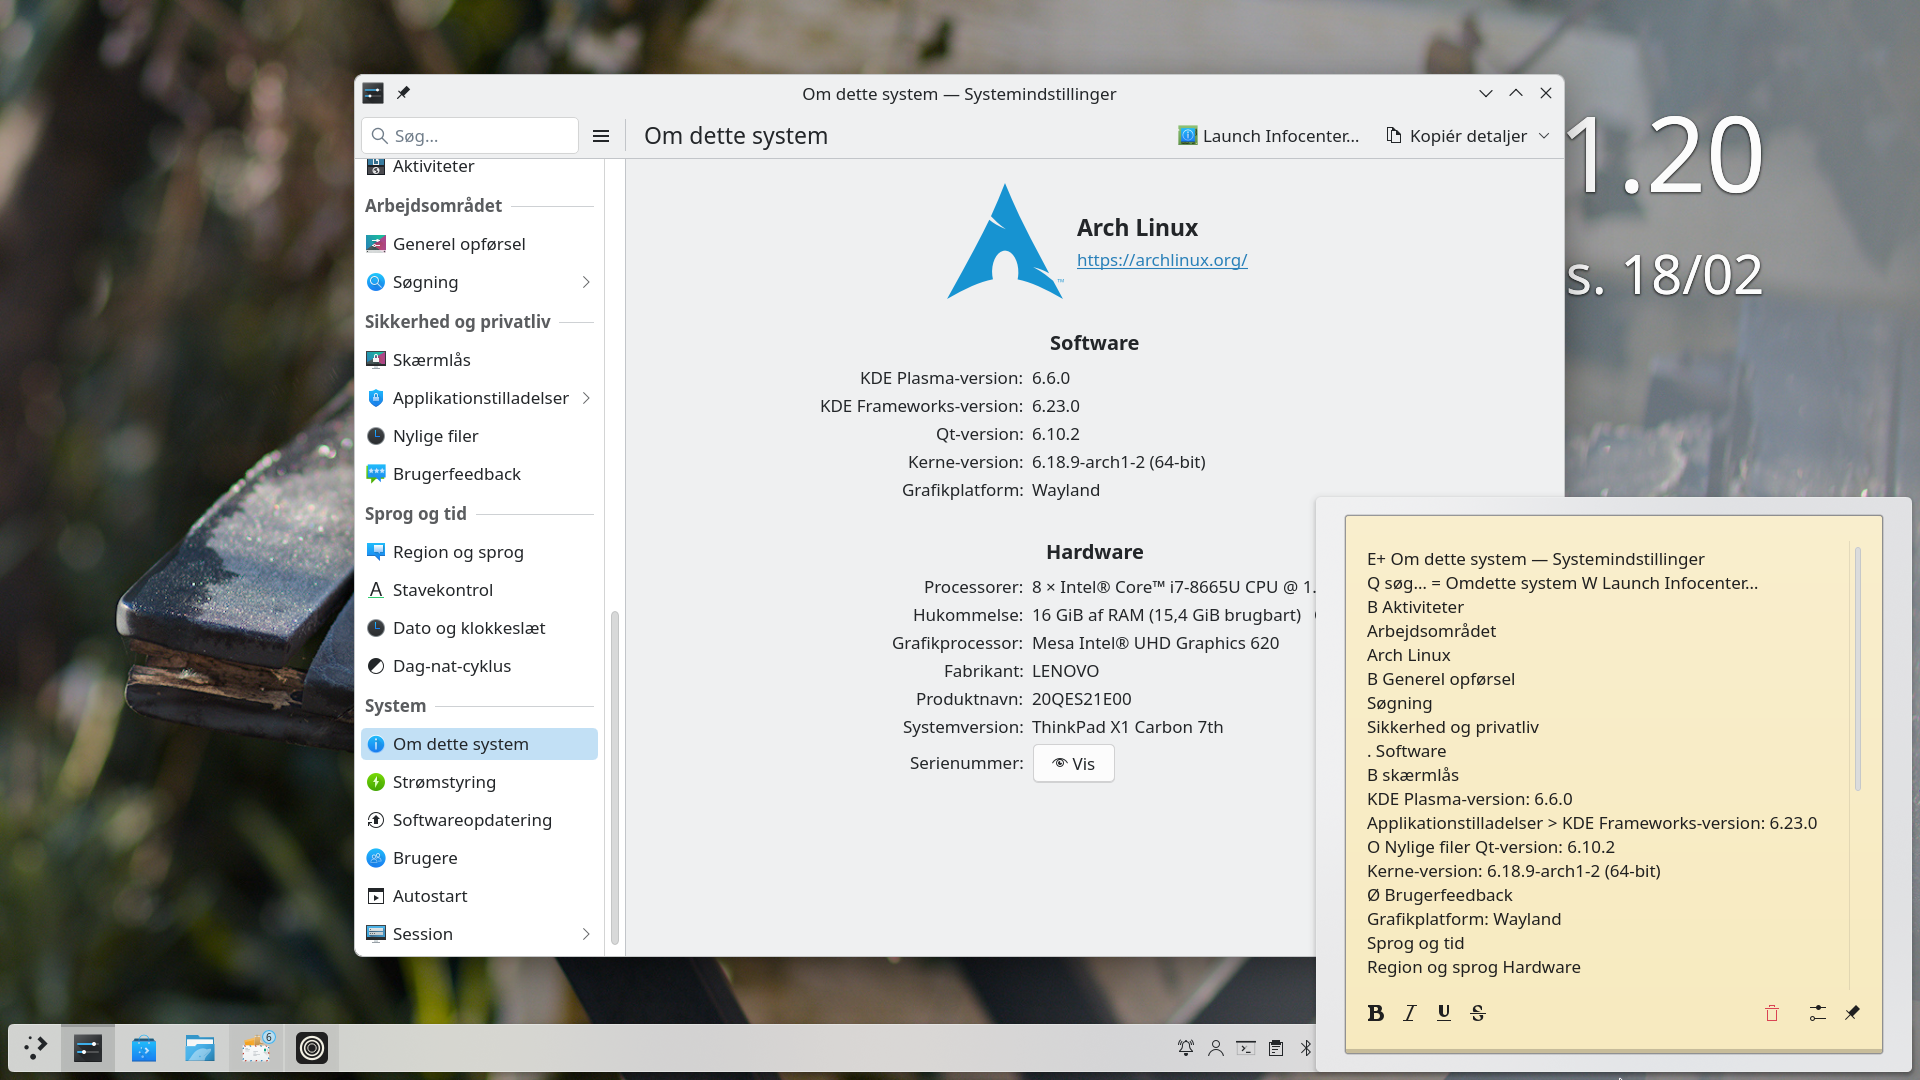1920x1080 pixels.
Task: Click the hamburger menu beside search field
Action: click(x=601, y=136)
